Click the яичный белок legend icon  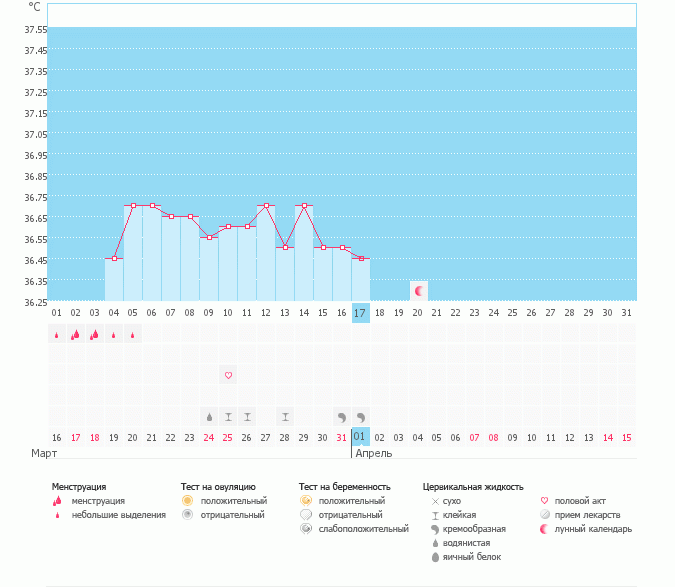click(x=435, y=557)
